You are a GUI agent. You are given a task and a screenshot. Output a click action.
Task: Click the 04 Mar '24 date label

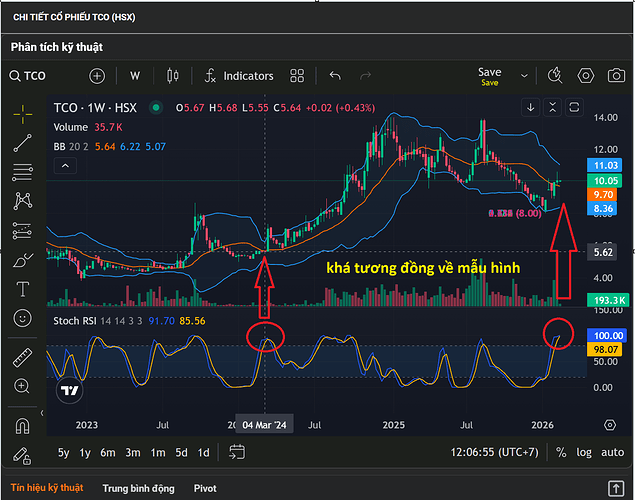[x=264, y=425]
